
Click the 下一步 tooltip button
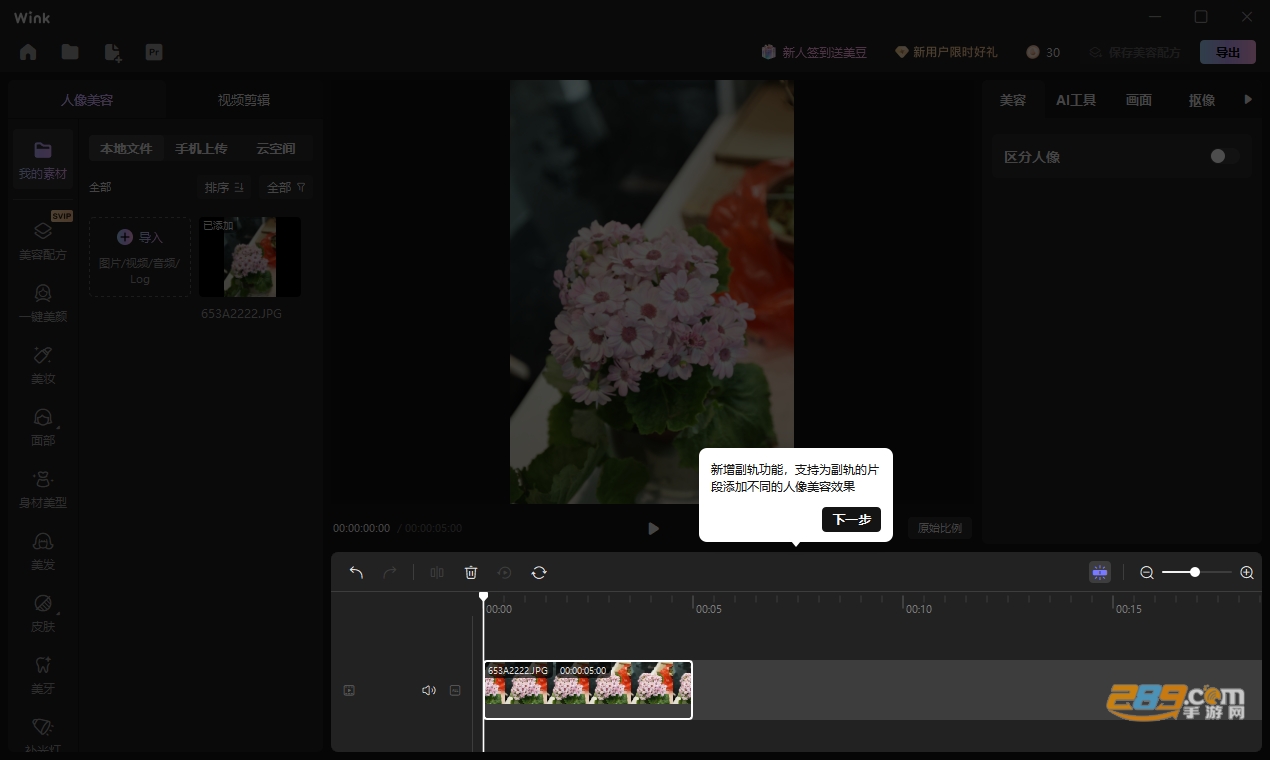coord(851,519)
